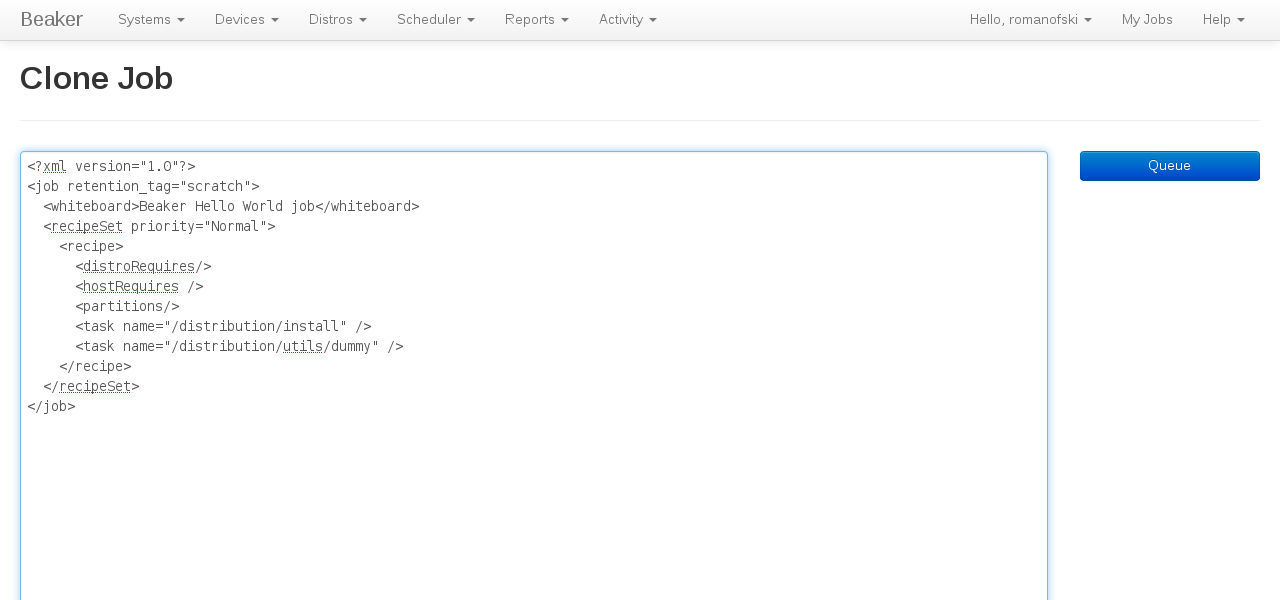The height and width of the screenshot is (600, 1280).
Task: Open the Distros dropdown
Action: tap(338, 19)
